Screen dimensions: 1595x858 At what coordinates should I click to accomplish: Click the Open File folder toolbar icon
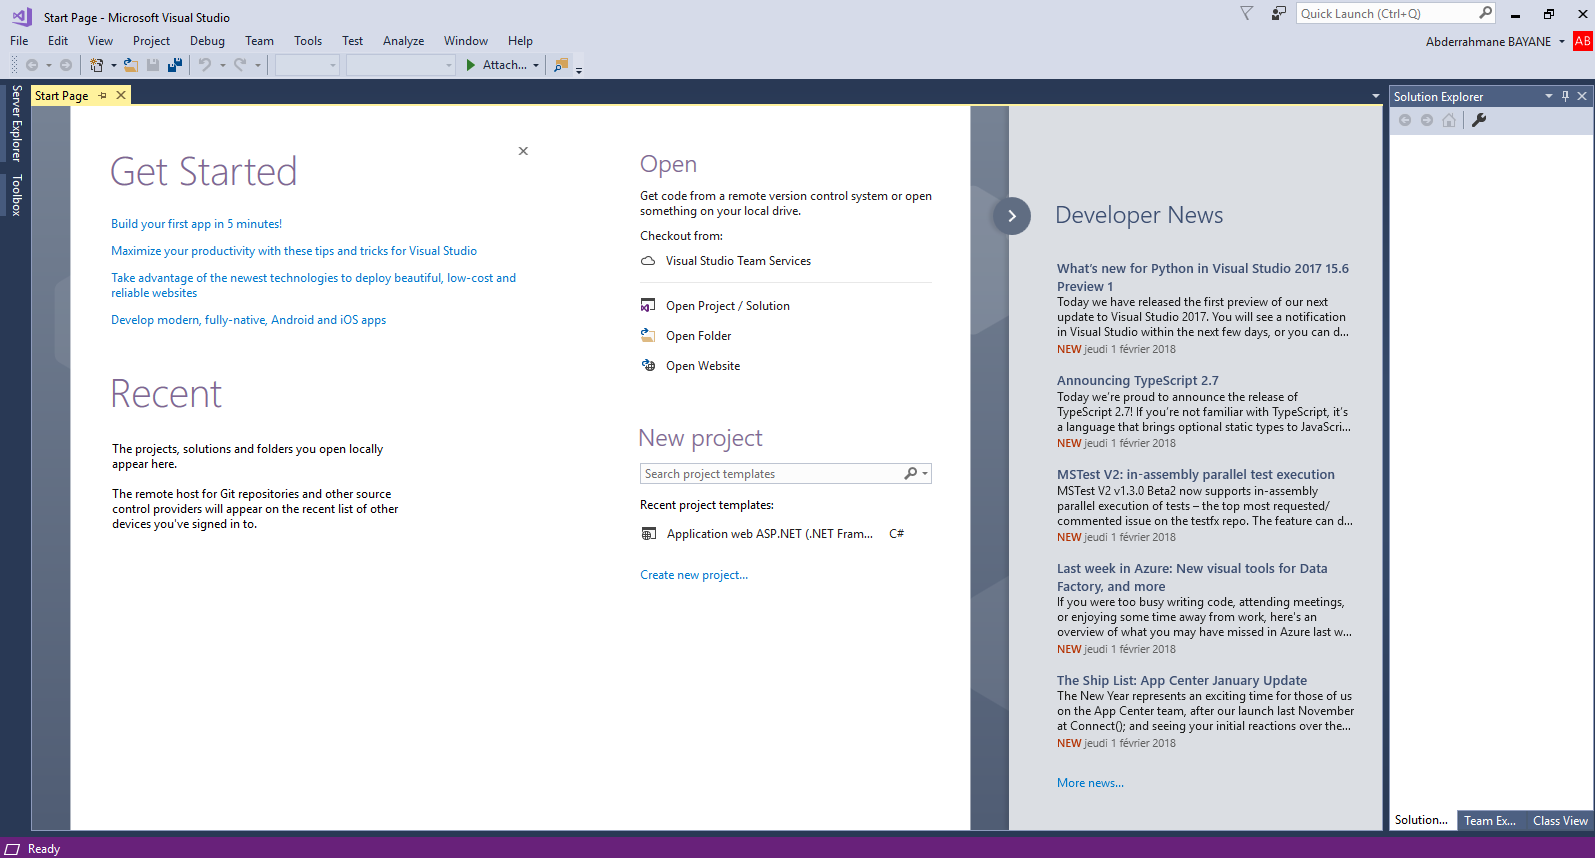pos(130,65)
